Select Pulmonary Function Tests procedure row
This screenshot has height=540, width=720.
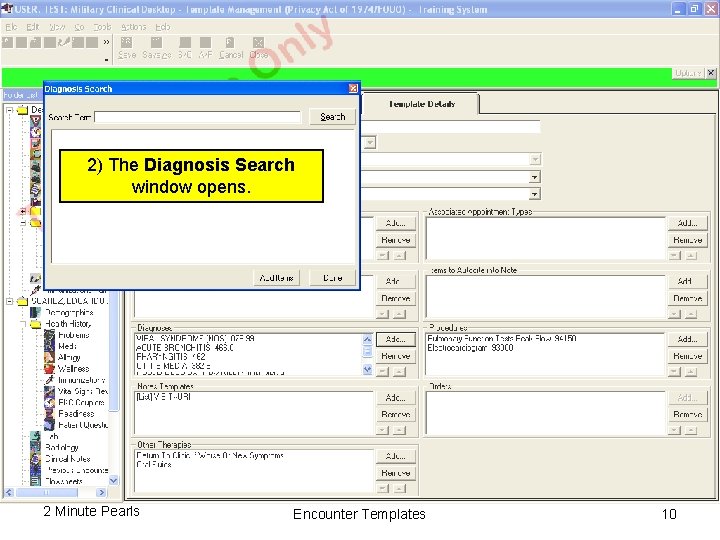pyautogui.click(x=501, y=338)
